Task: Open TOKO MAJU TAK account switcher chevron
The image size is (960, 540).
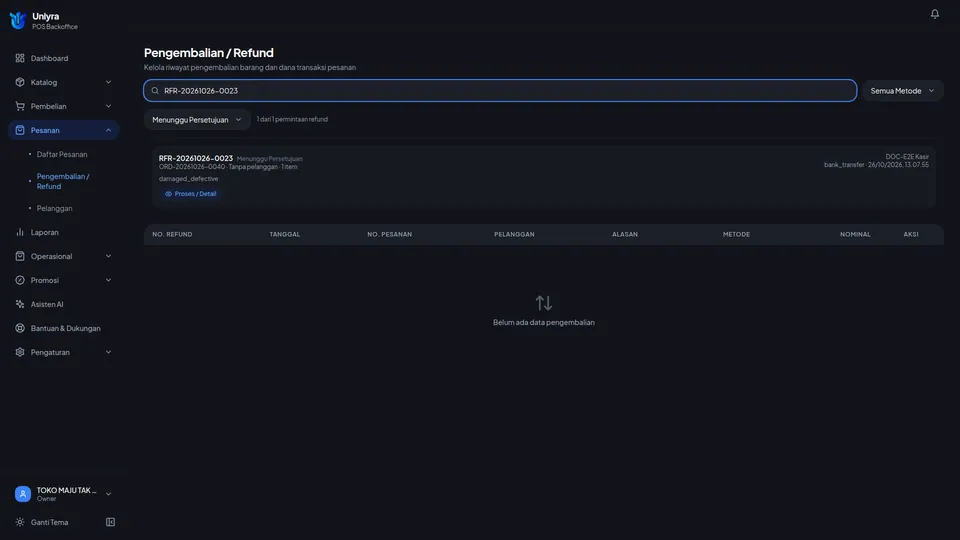Action: click(x=108, y=494)
